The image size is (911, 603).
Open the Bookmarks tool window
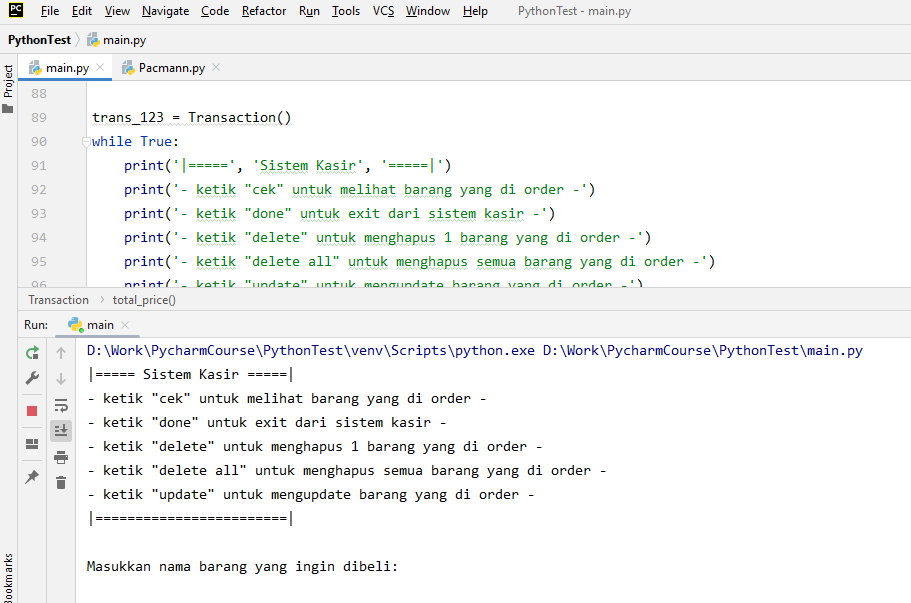pos(8,577)
